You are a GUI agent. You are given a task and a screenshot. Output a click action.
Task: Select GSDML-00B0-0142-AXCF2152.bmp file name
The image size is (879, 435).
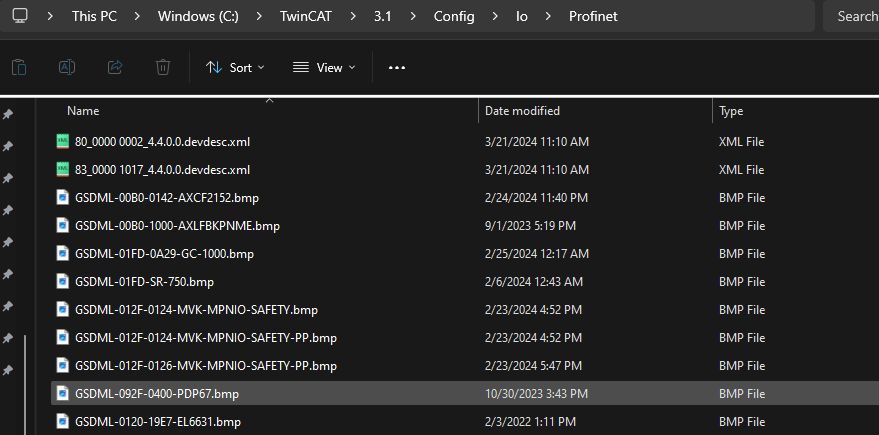(167, 198)
